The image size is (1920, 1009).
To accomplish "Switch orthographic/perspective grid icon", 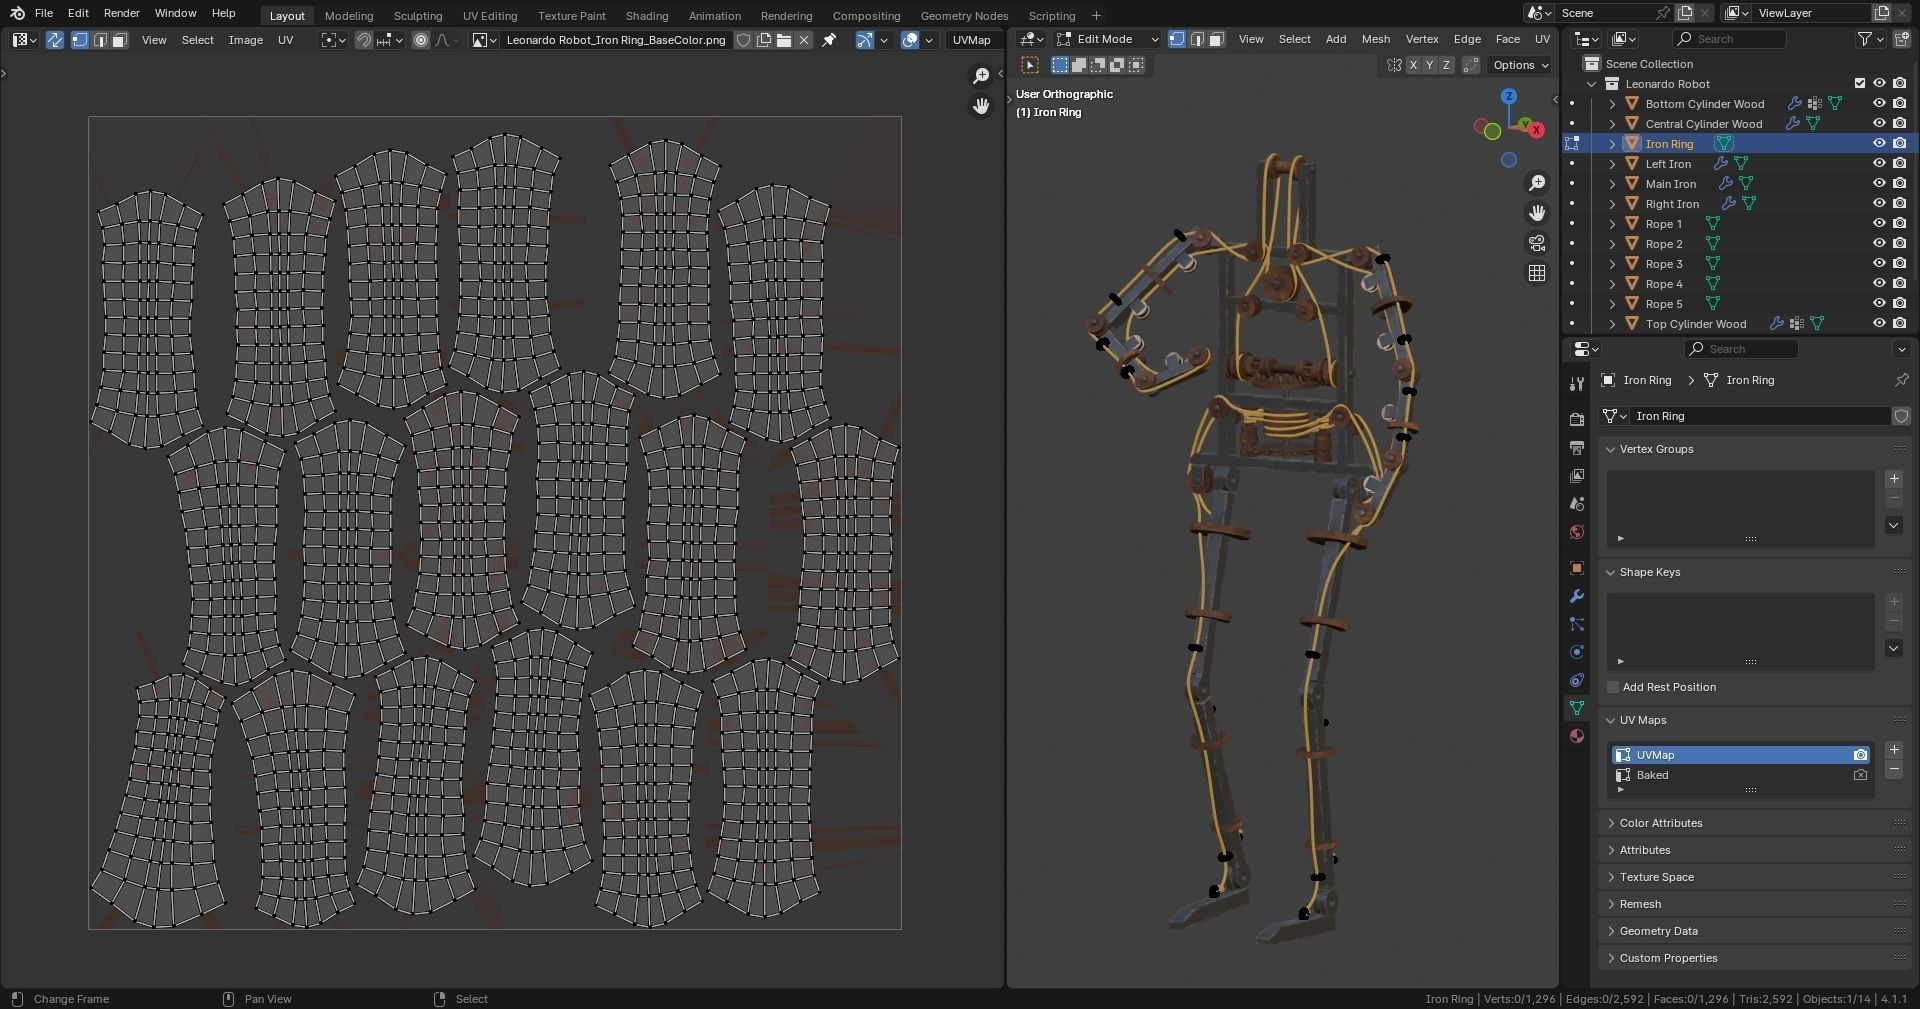I will pos(1537,273).
